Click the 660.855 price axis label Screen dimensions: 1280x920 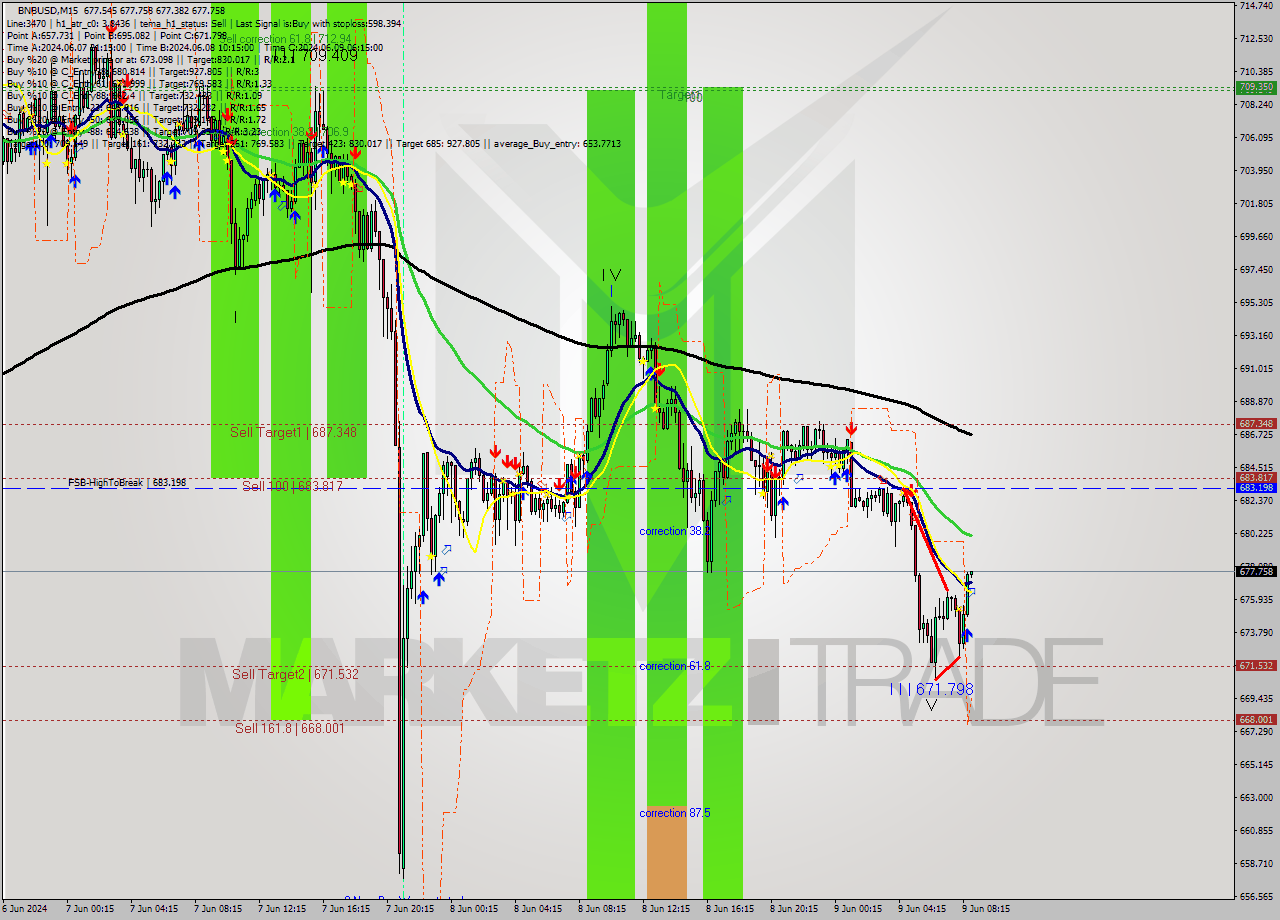(1256, 830)
